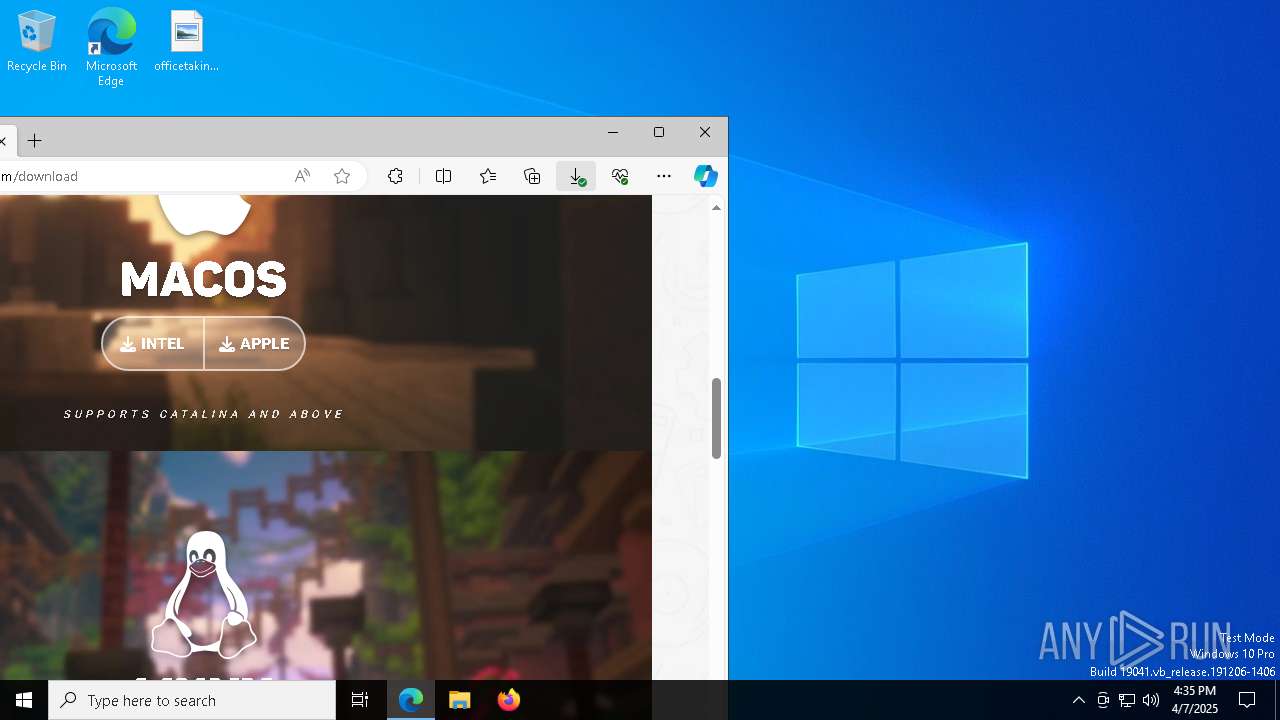The height and width of the screenshot is (720, 1280).
Task: Download macOS Intel version
Action: tap(153, 344)
